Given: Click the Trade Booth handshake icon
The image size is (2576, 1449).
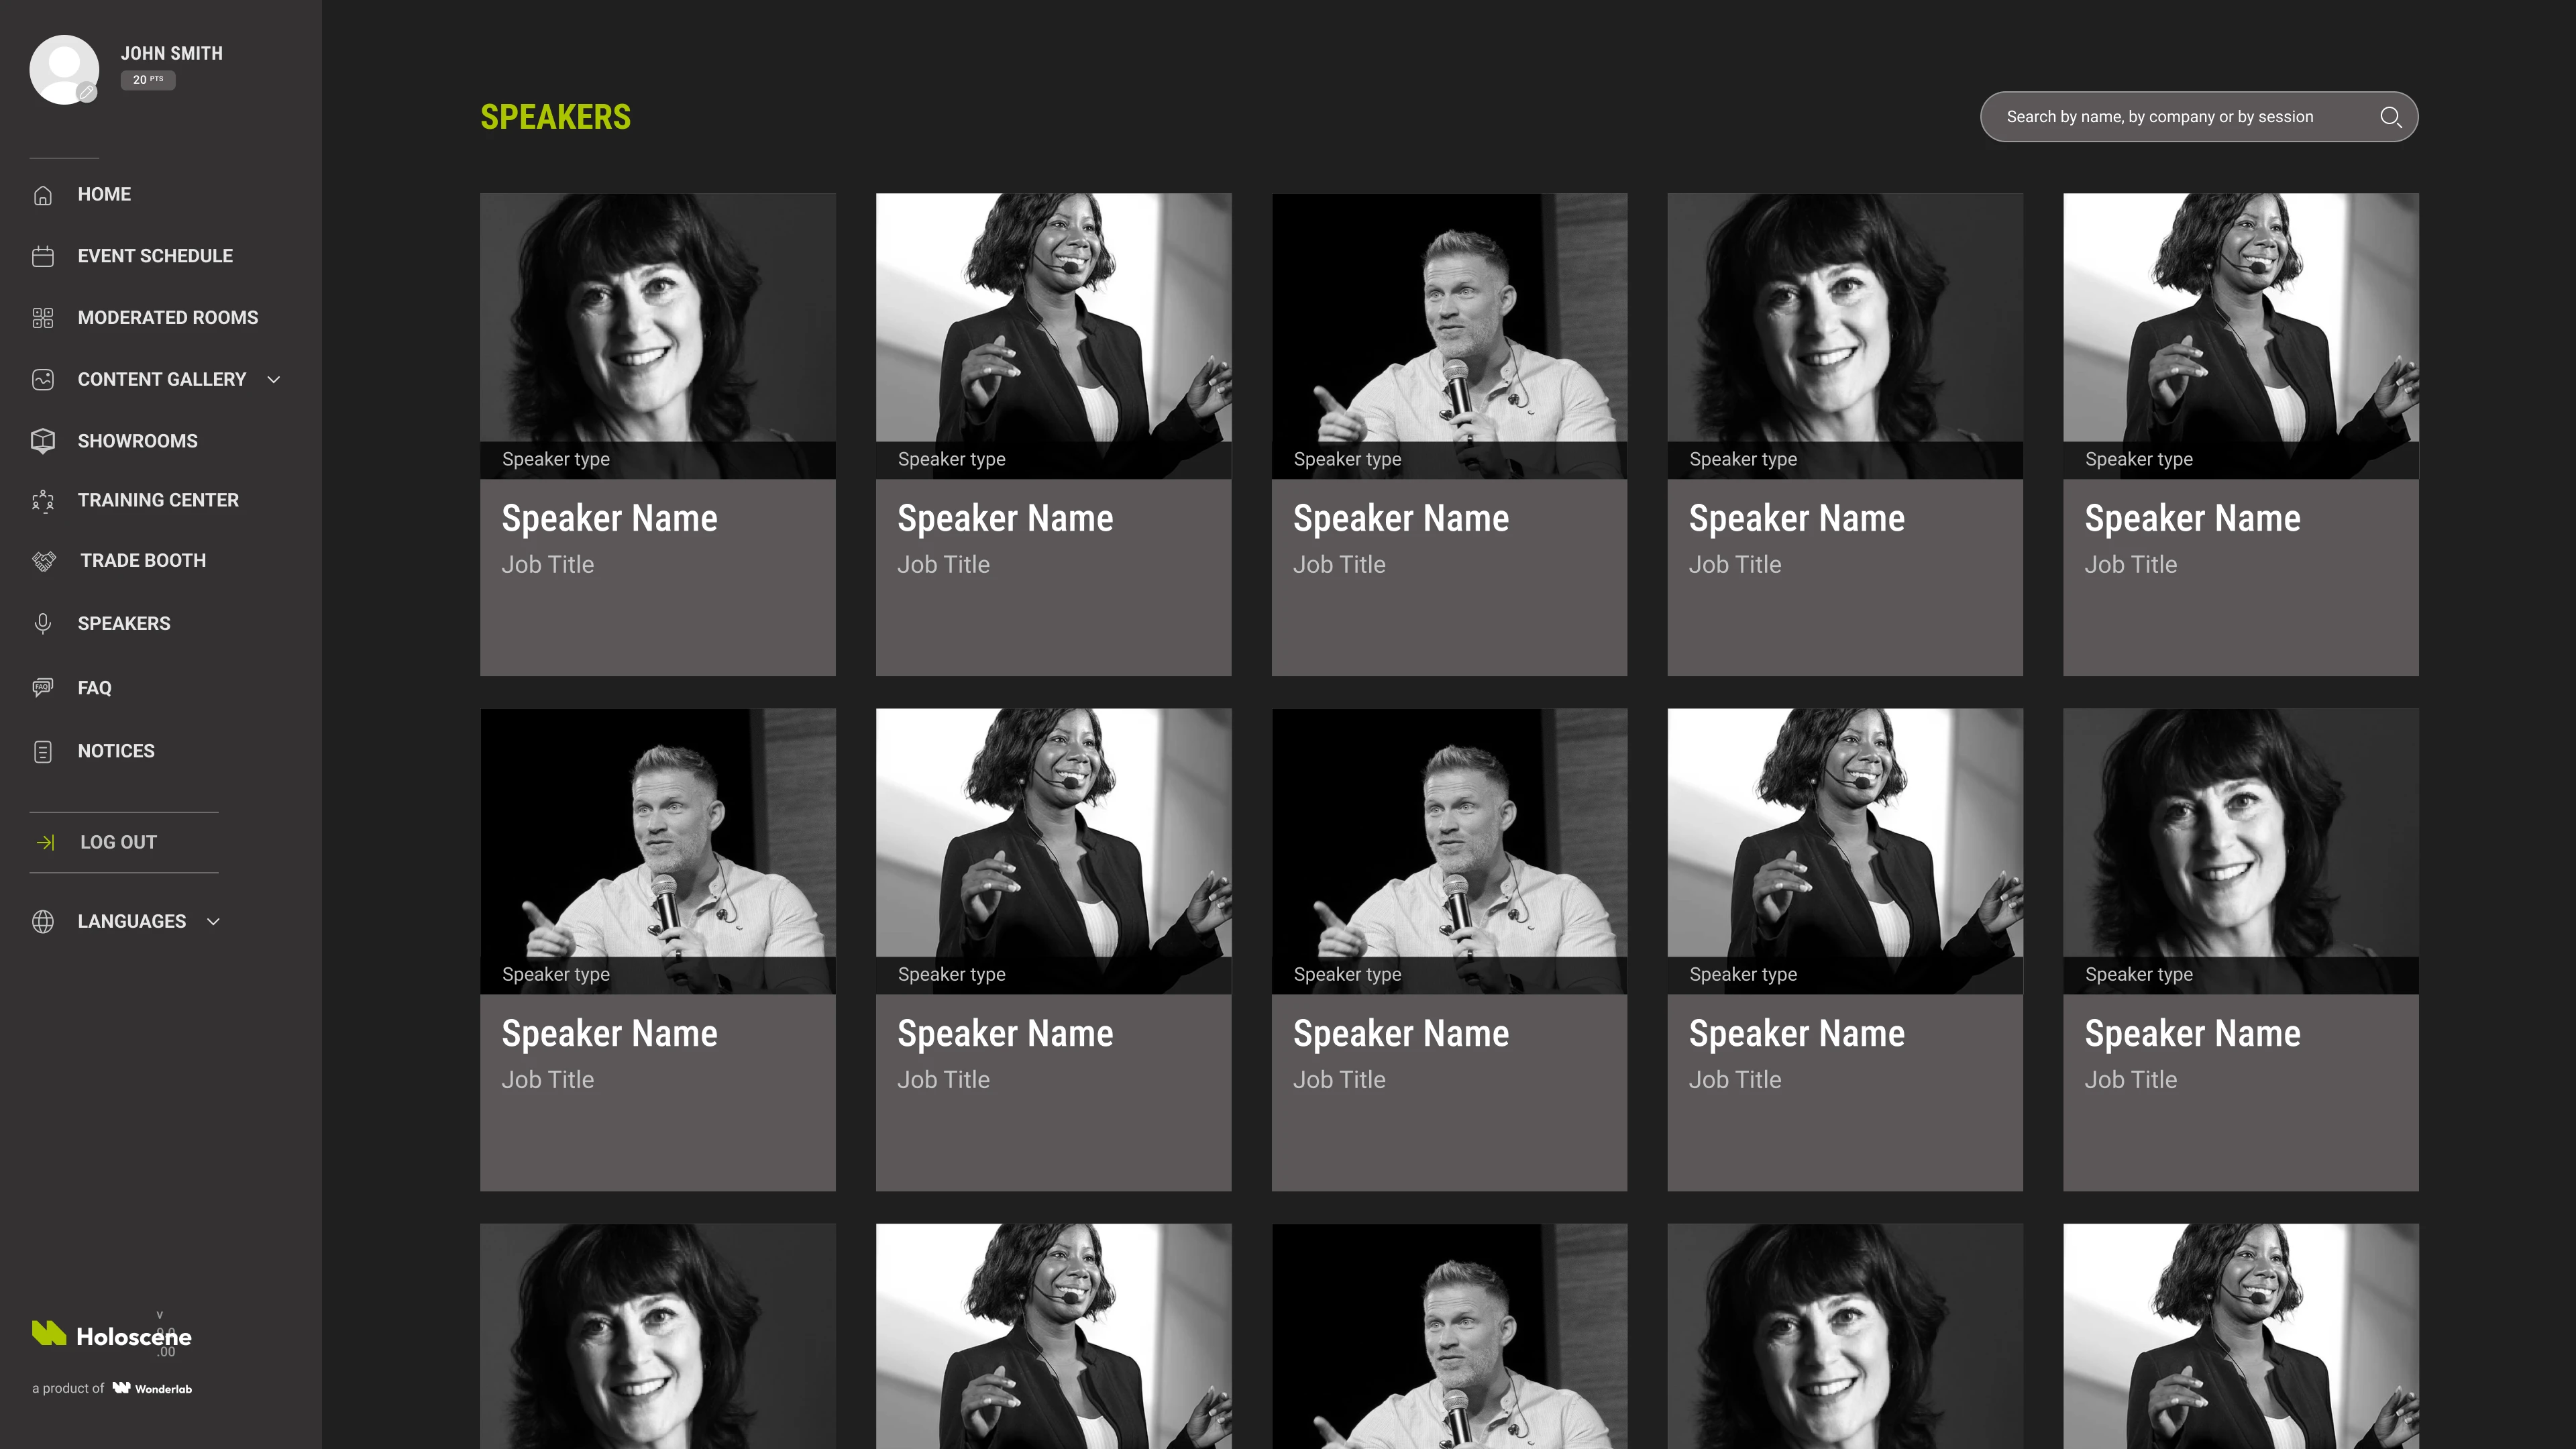Looking at the screenshot, I should point(44,561).
